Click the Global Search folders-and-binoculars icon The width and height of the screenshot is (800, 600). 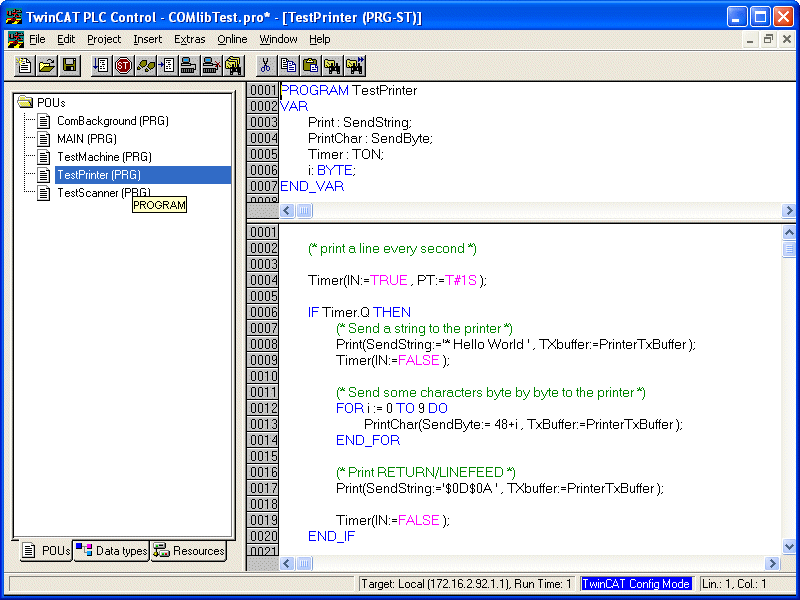click(x=234, y=66)
